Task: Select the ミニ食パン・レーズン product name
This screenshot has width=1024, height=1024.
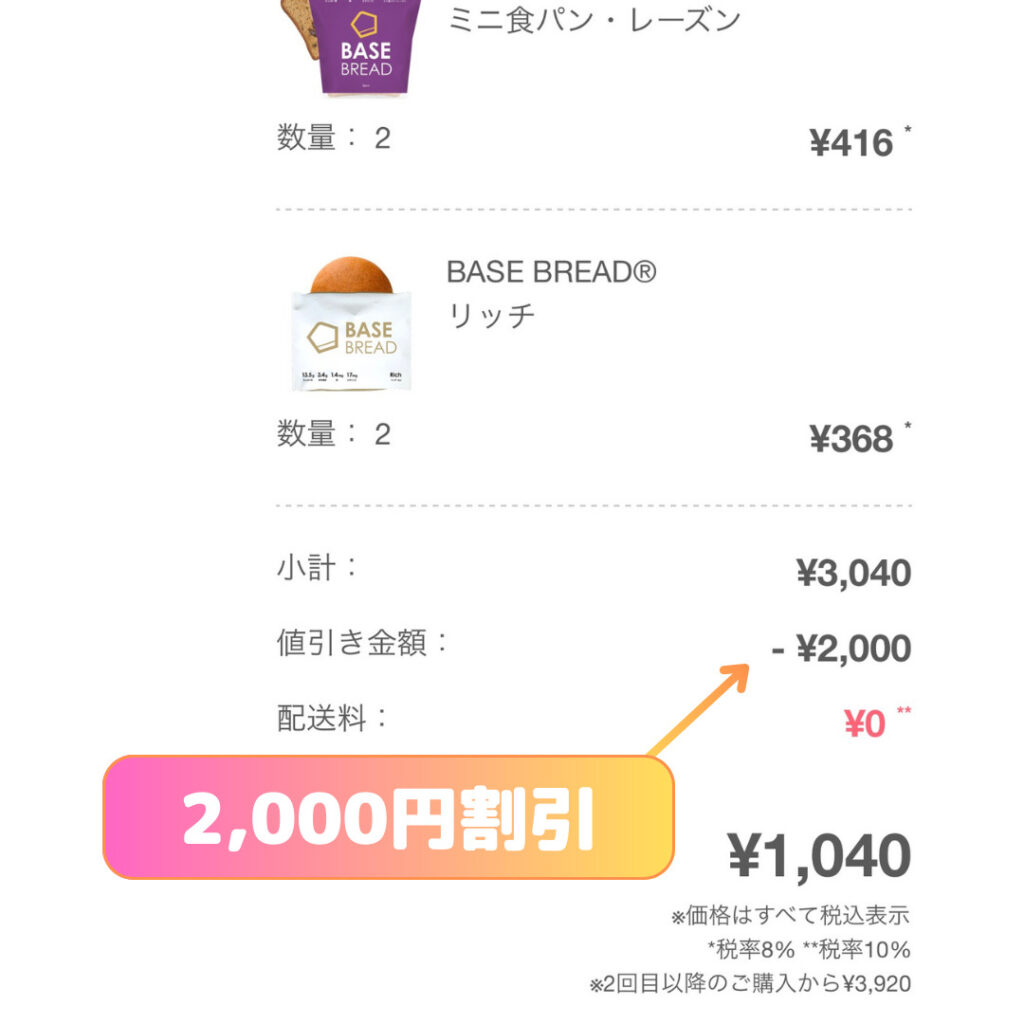Action: point(594,20)
